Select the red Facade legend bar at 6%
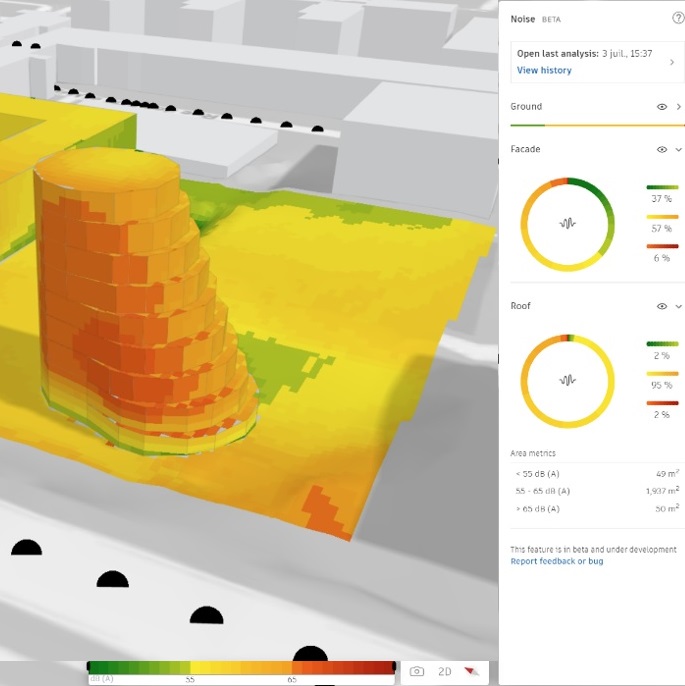Viewport: 685px width, 686px height. [x=662, y=246]
